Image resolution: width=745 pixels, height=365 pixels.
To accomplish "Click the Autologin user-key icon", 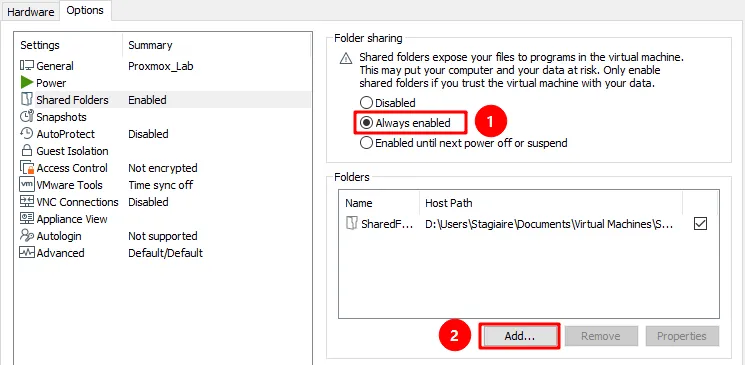I will pyautogui.click(x=27, y=236).
